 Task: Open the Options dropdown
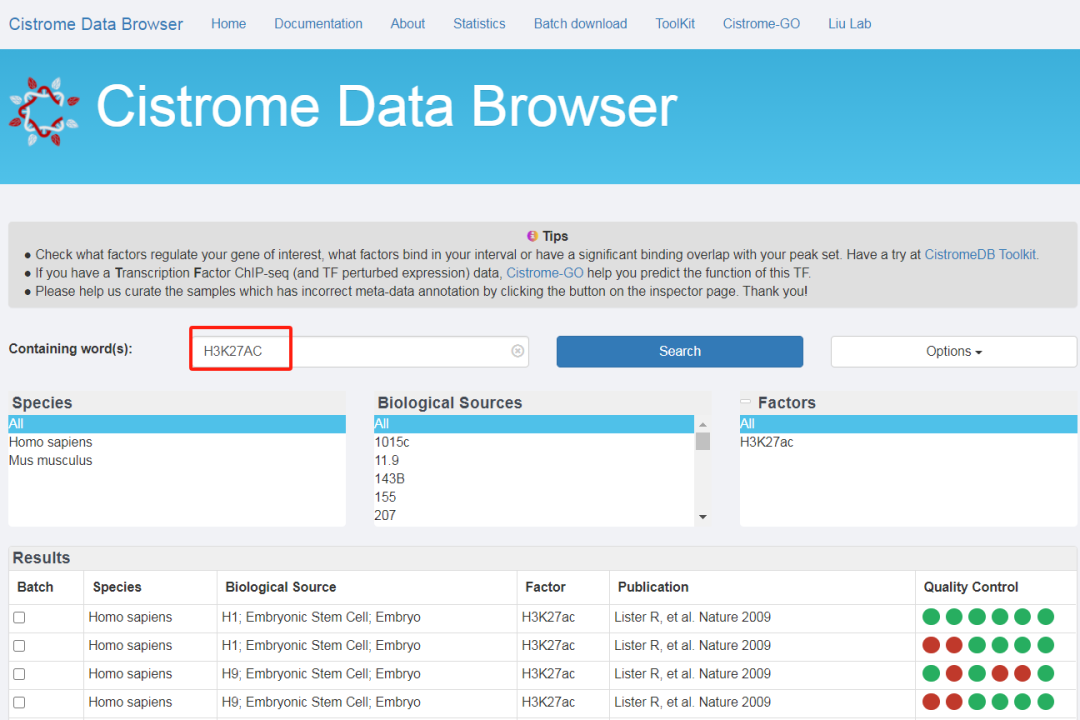point(953,351)
